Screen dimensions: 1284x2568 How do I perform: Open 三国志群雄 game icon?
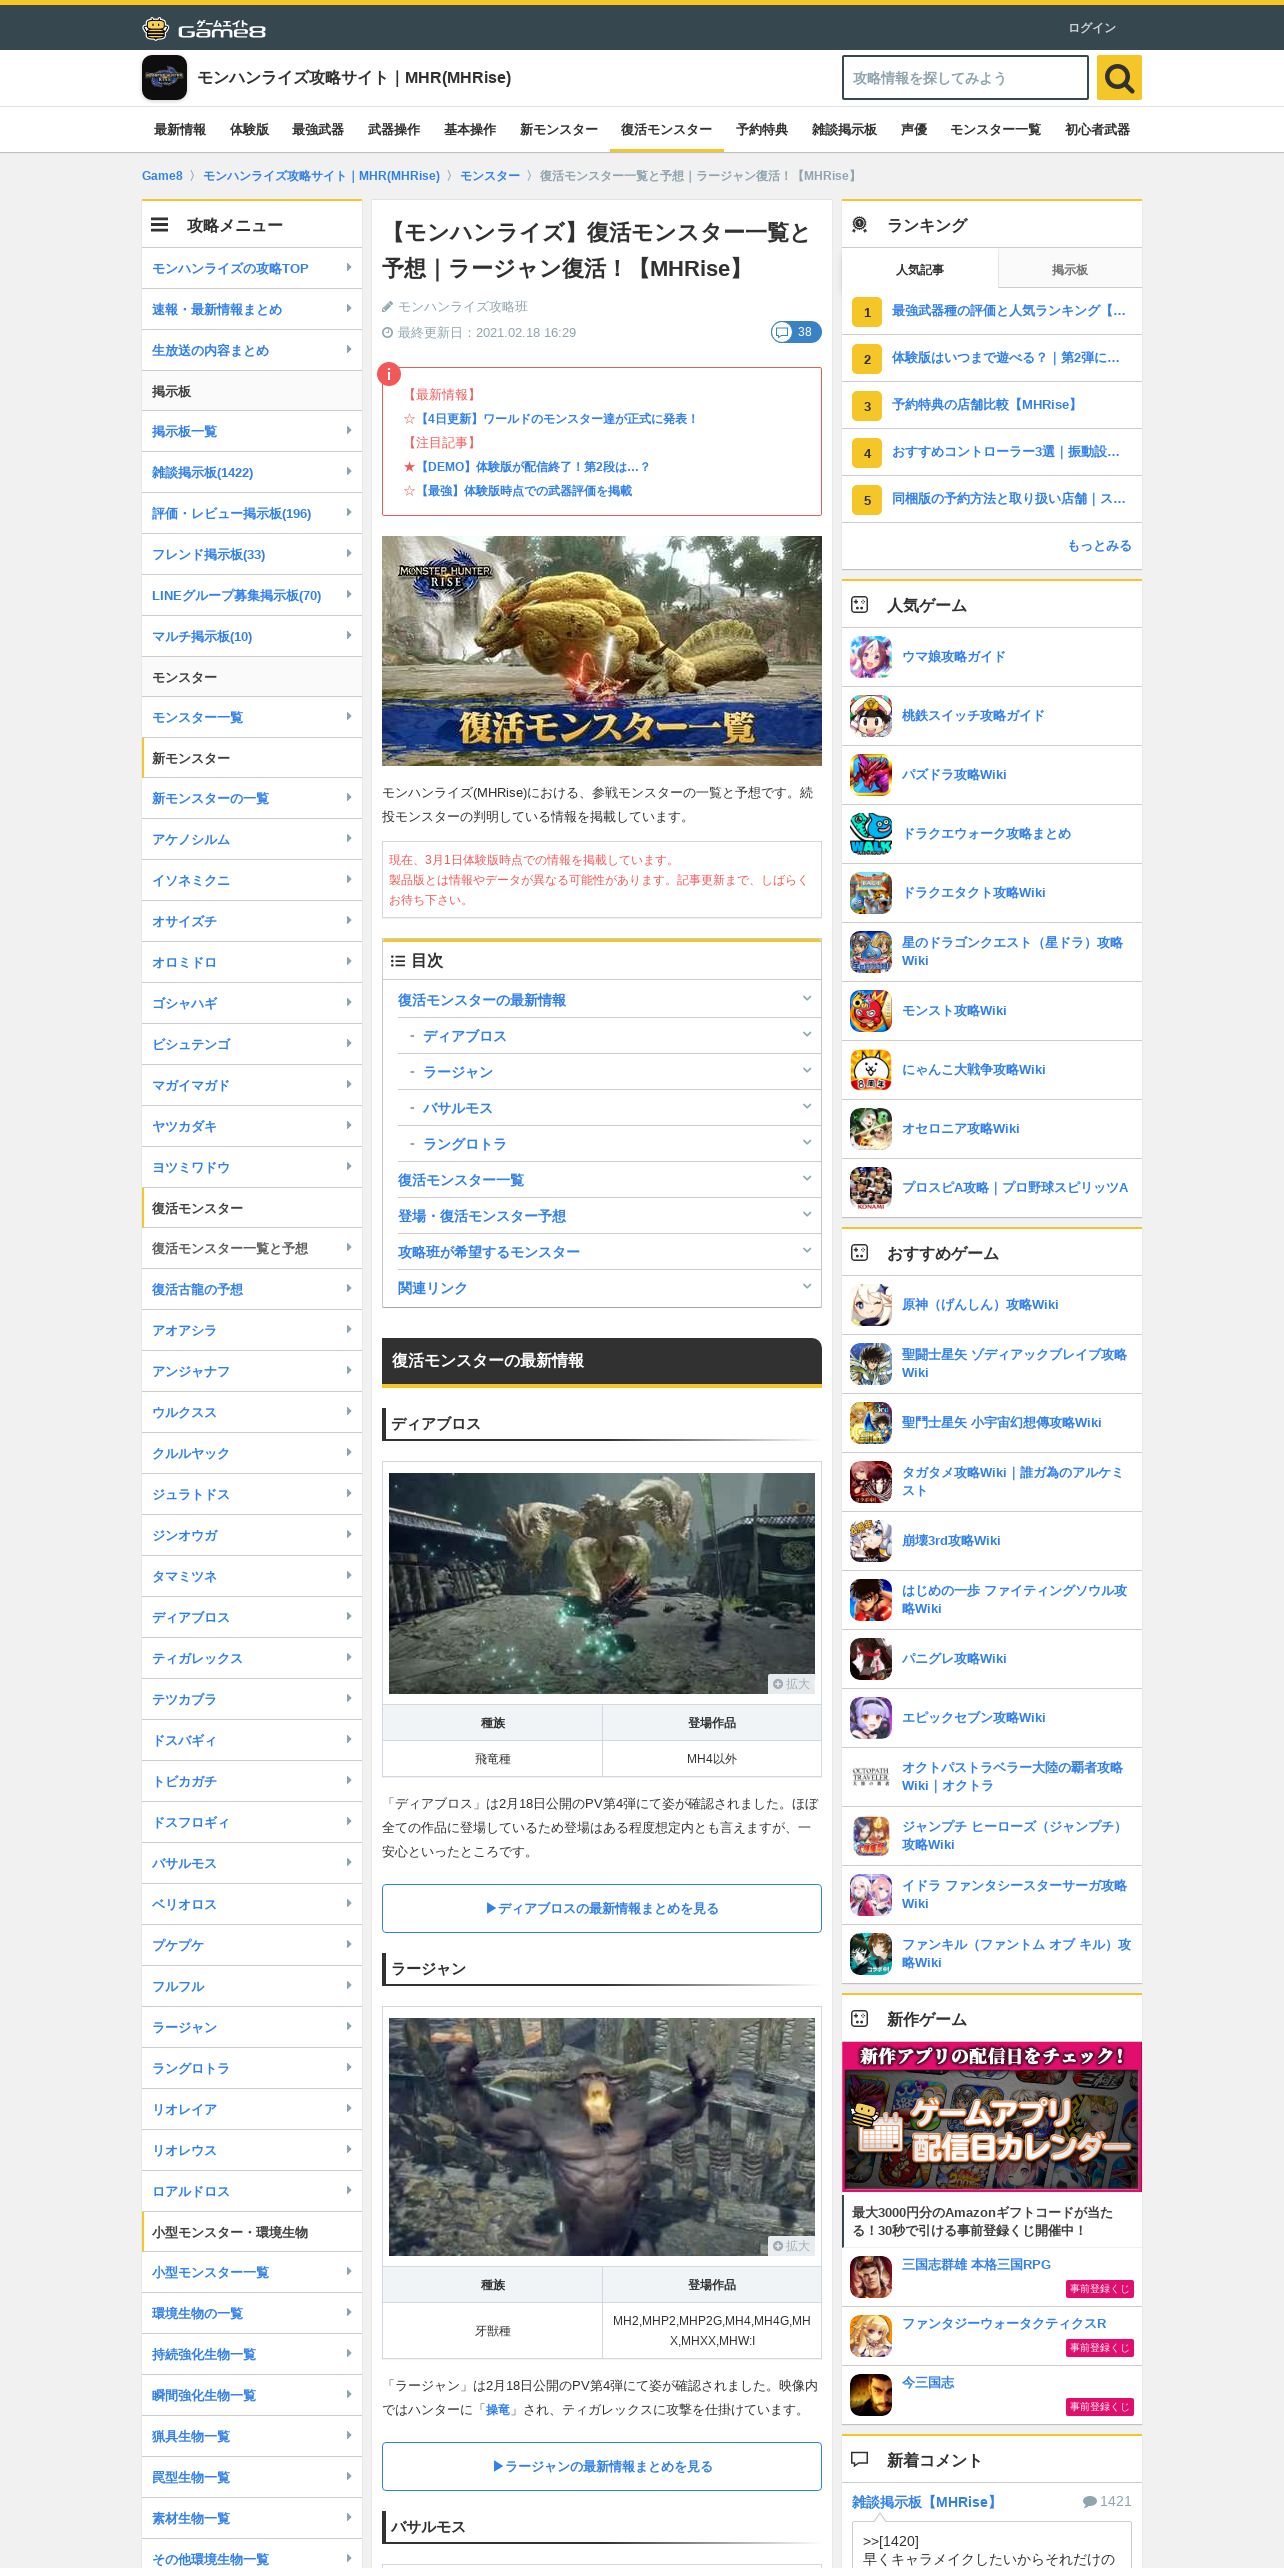(x=870, y=2277)
